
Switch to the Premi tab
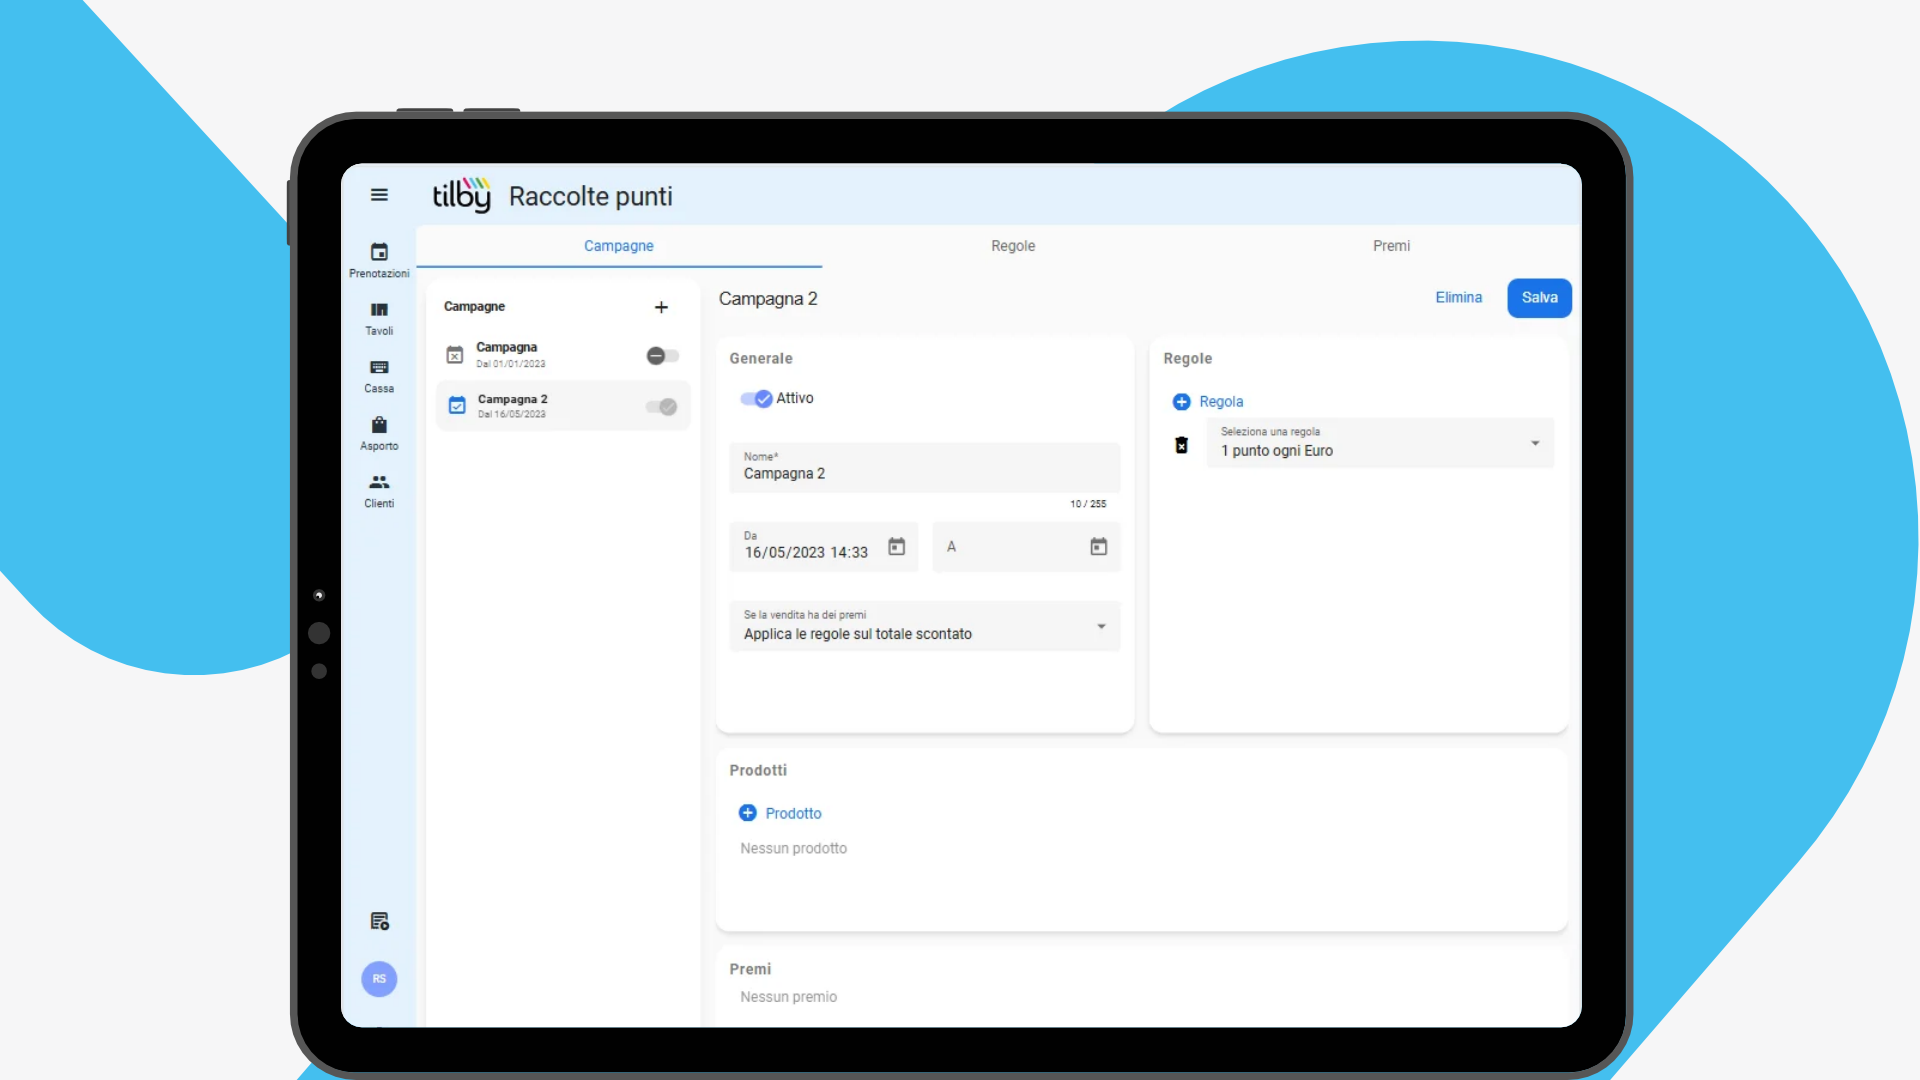click(1391, 246)
